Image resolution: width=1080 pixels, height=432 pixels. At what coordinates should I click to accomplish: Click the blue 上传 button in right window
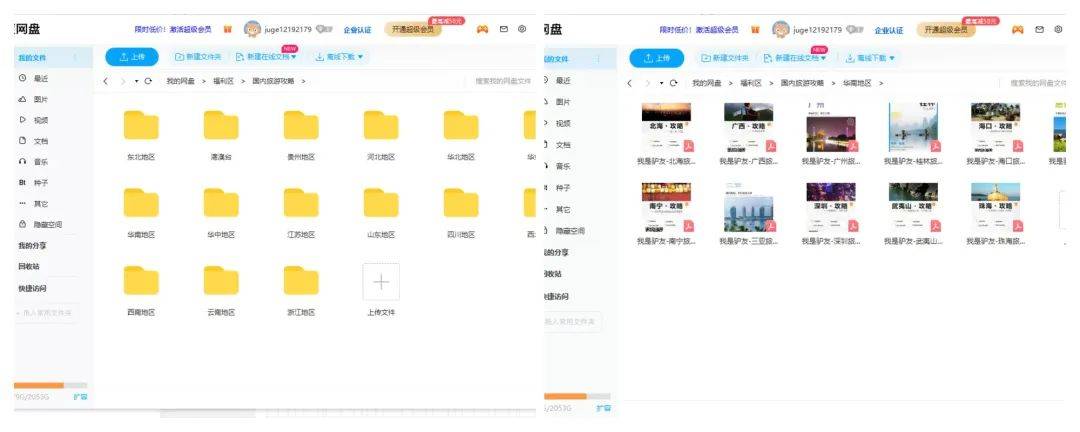tap(657, 59)
